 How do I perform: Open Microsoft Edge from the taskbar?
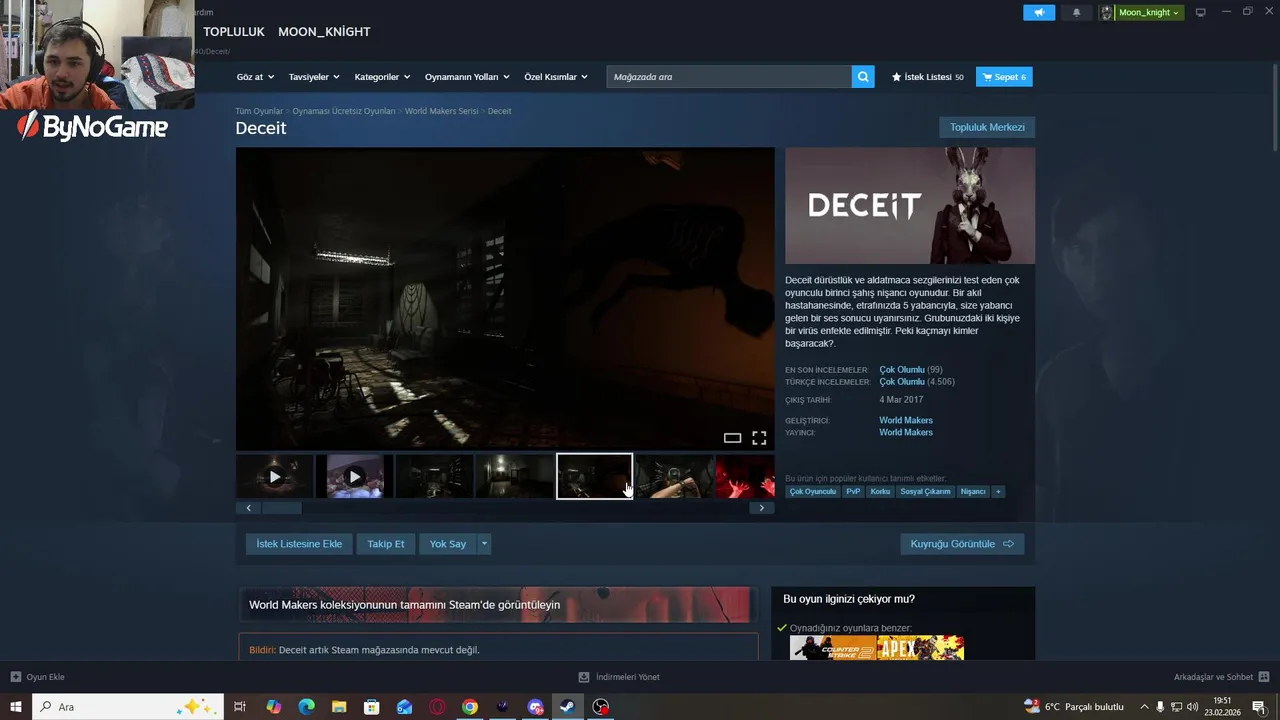tap(306, 707)
